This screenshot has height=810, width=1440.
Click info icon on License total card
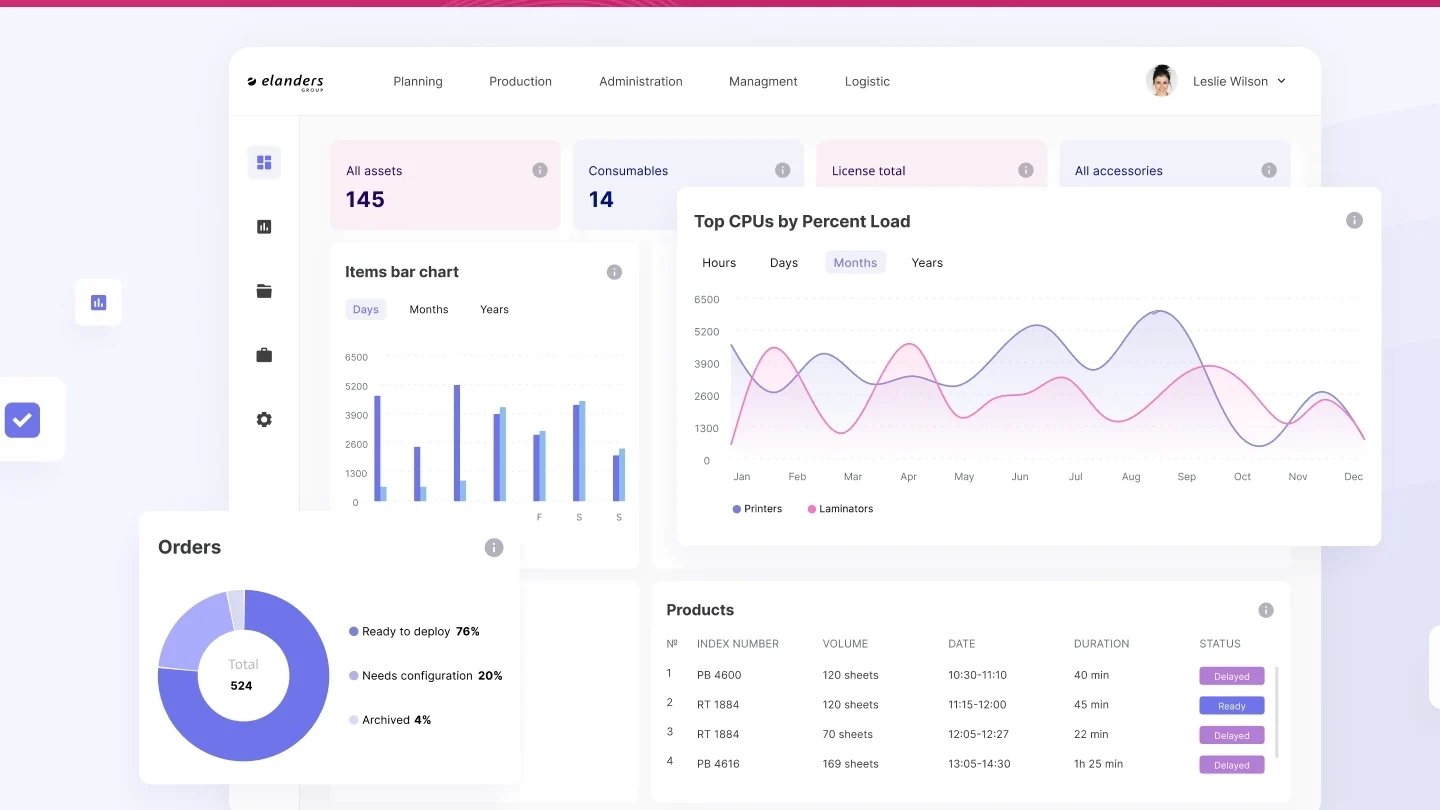(1026, 170)
